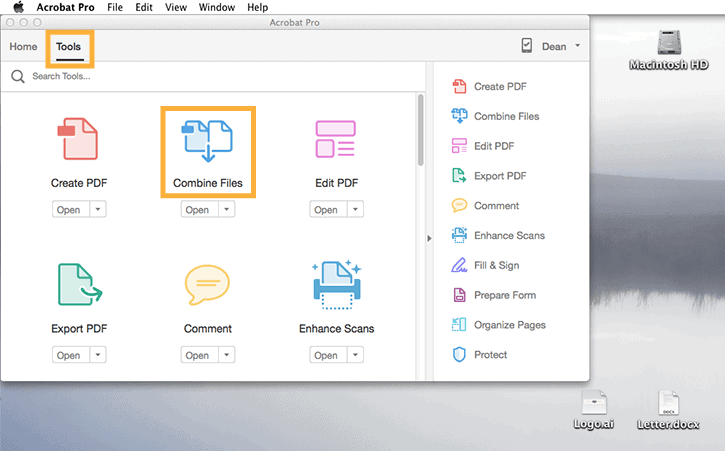This screenshot has width=725, height=451.
Task: Click Open button under Combine Files
Action: pos(199,209)
